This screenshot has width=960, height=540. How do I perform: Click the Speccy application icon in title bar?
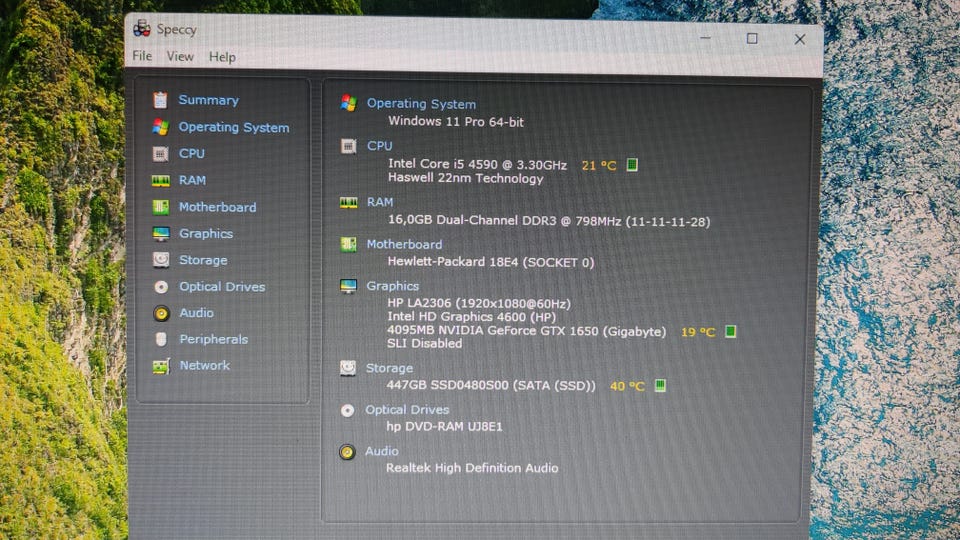tap(142, 28)
